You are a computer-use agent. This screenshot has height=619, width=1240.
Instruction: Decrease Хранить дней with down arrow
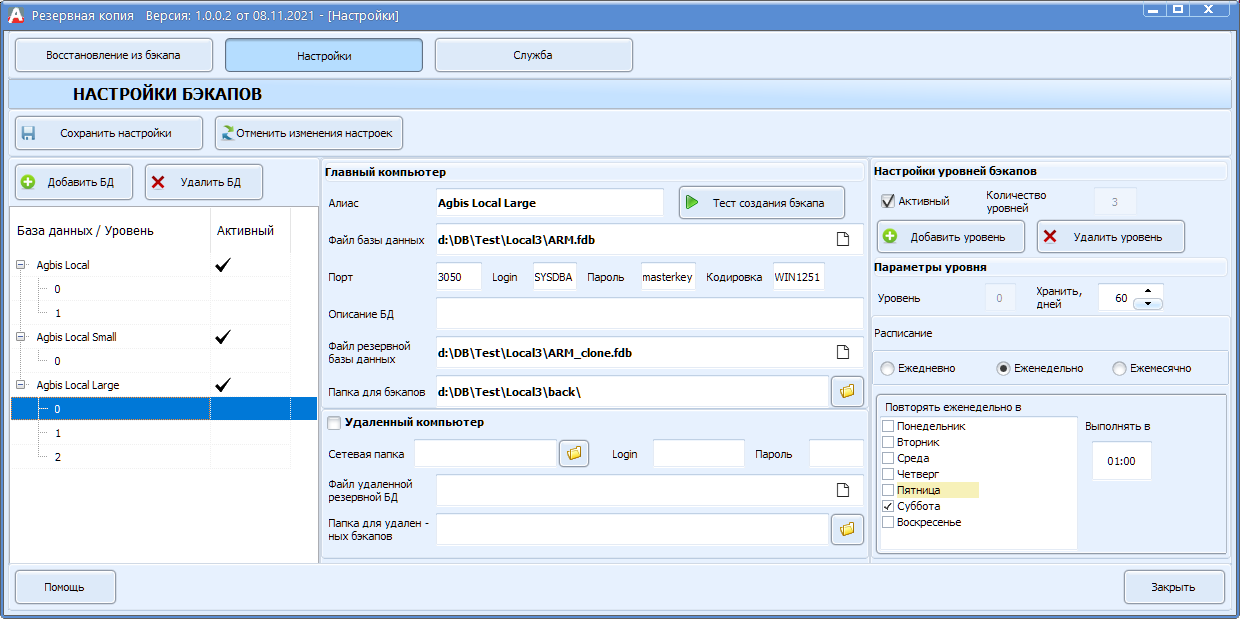pyautogui.click(x=1148, y=303)
